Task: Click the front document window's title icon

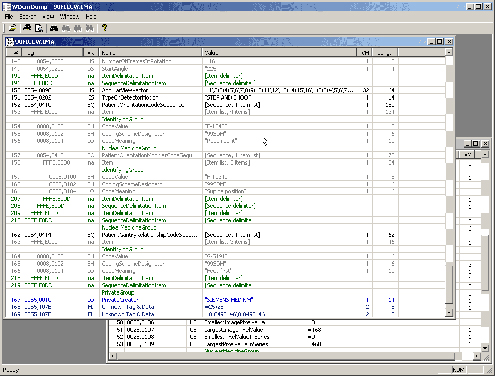Action: point(10,42)
